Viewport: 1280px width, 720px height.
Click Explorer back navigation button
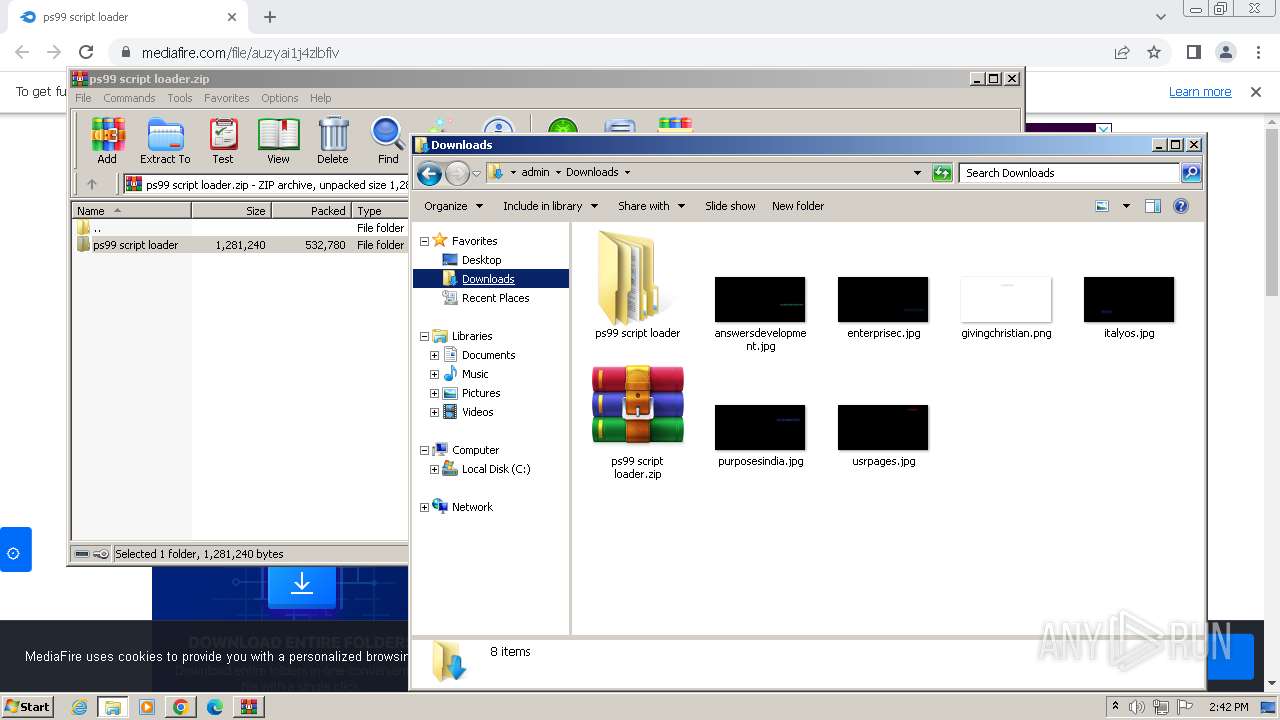coord(430,173)
